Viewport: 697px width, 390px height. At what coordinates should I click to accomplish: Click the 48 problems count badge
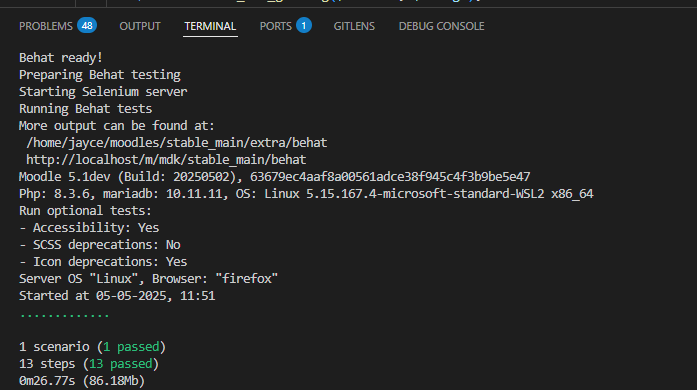click(x=87, y=25)
